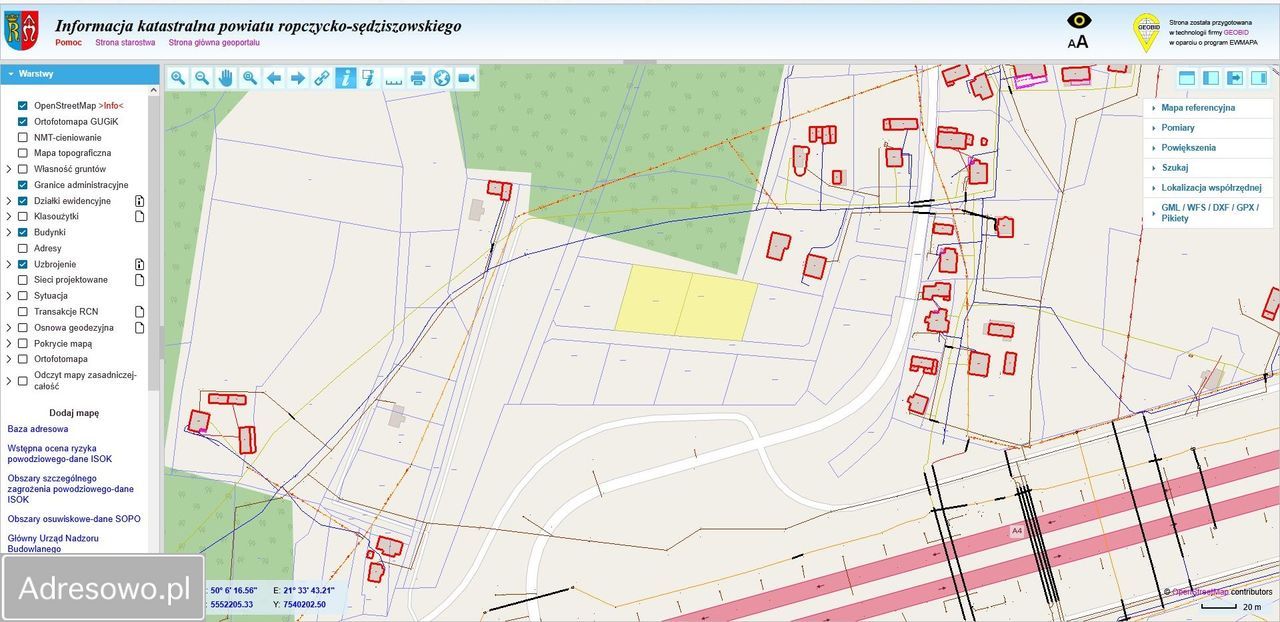
Task: Uncheck the OpenStreetMap layer
Action: 23,105
